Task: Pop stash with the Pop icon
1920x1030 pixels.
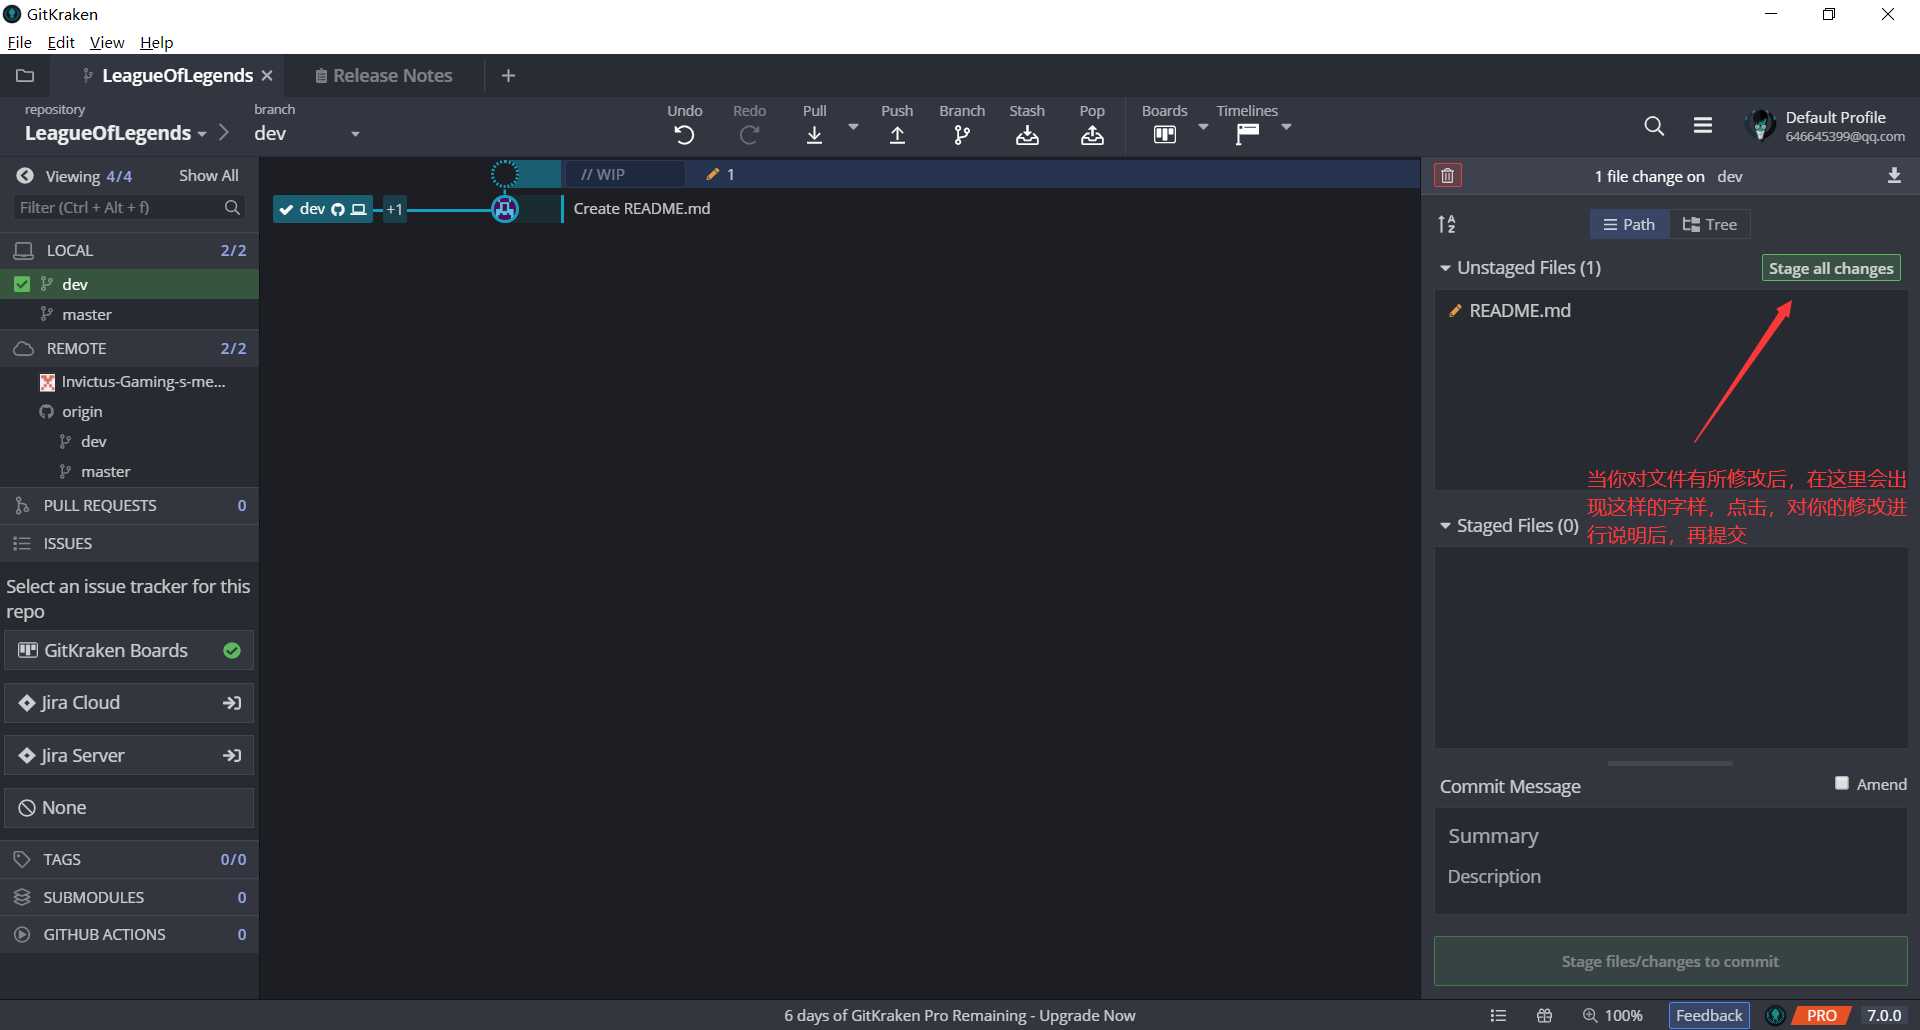Action: point(1092,135)
